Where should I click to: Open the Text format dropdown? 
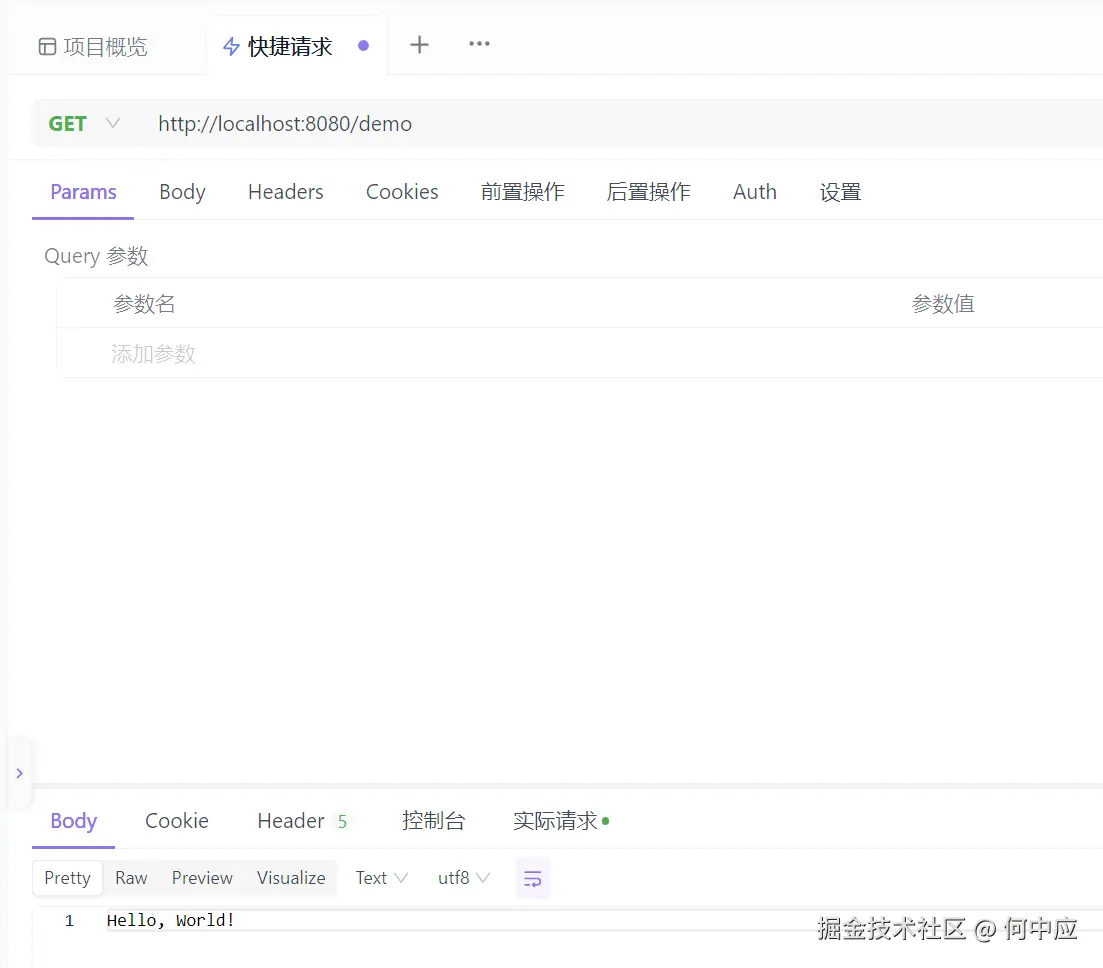click(380, 877)
